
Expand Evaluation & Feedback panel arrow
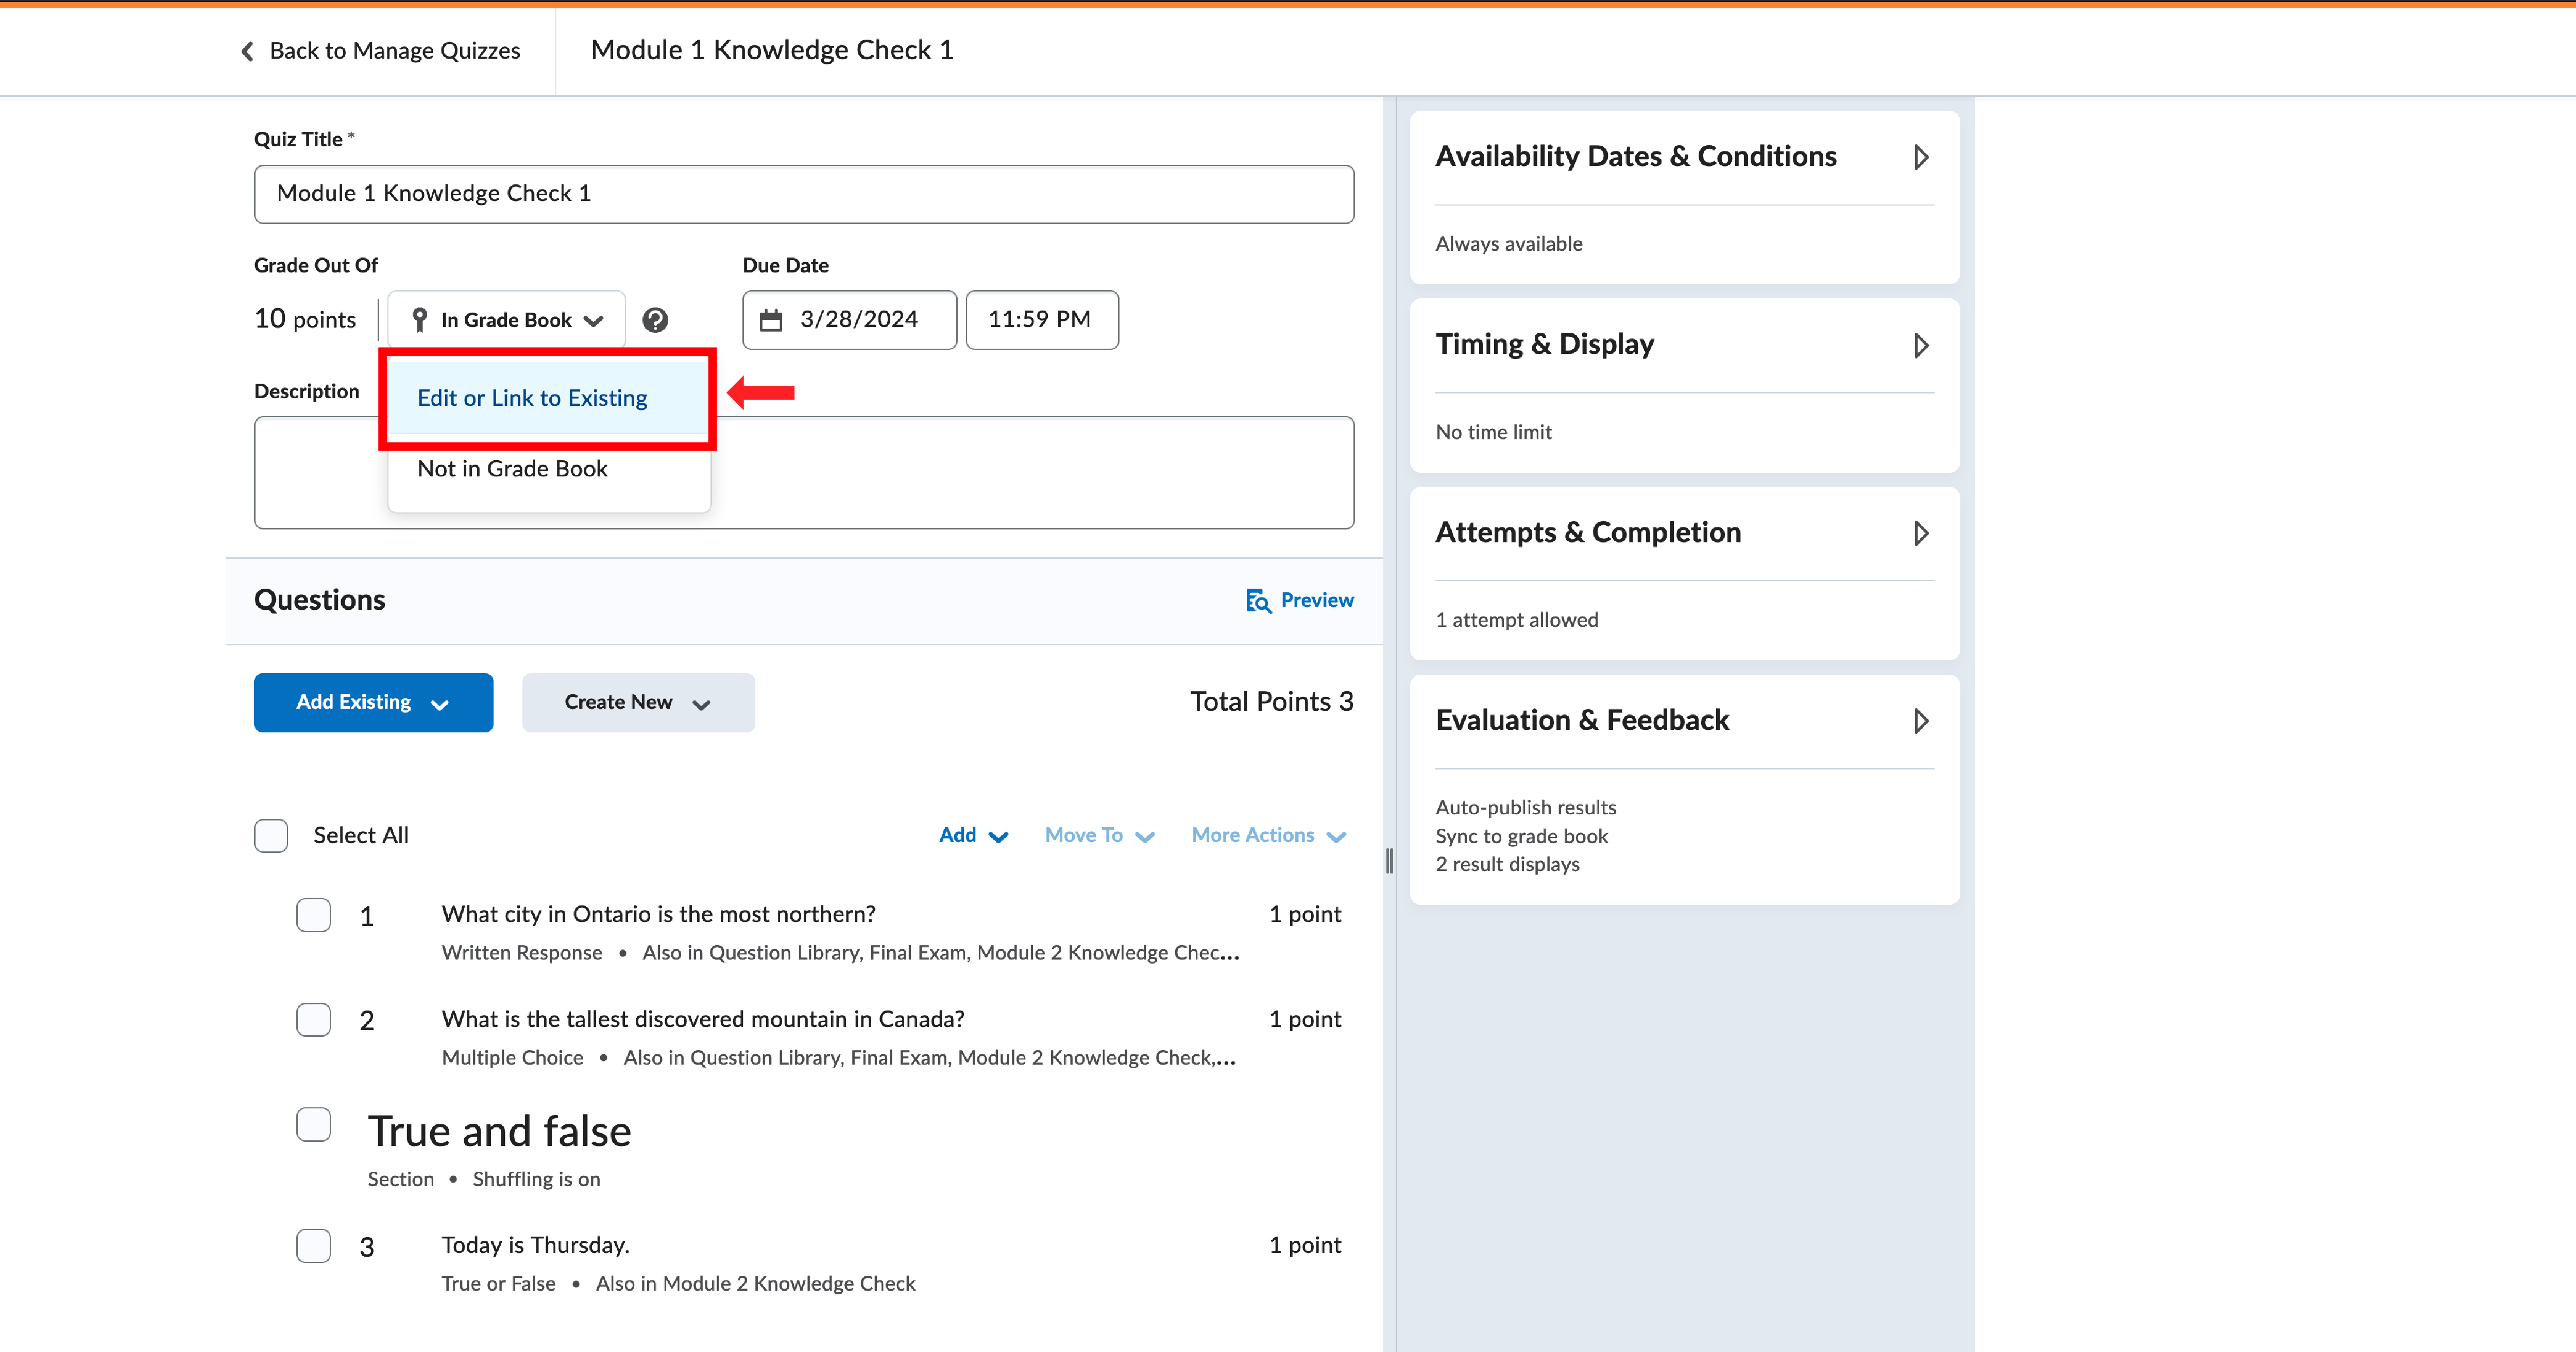tap(1920, 721)
